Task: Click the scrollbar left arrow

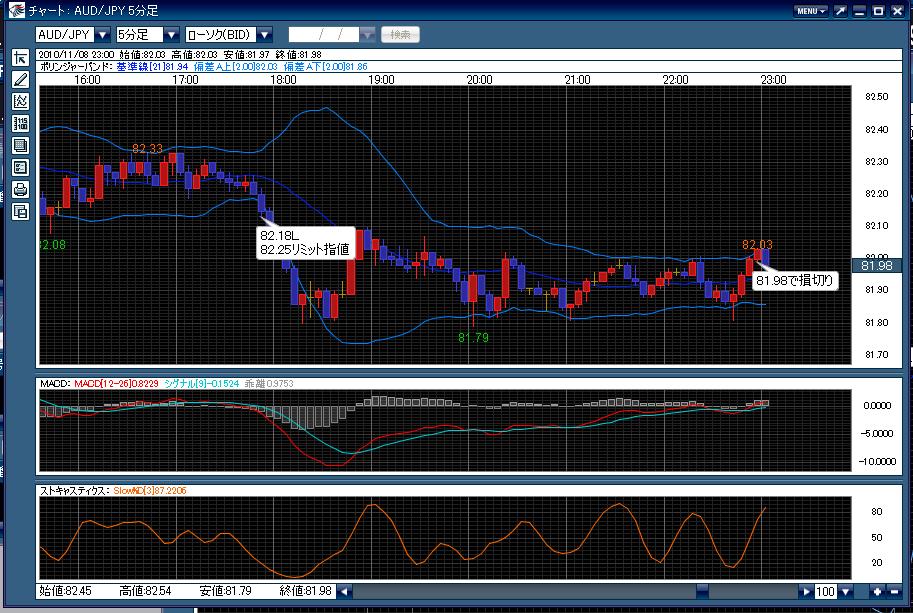Action: (x=344, y=591)
